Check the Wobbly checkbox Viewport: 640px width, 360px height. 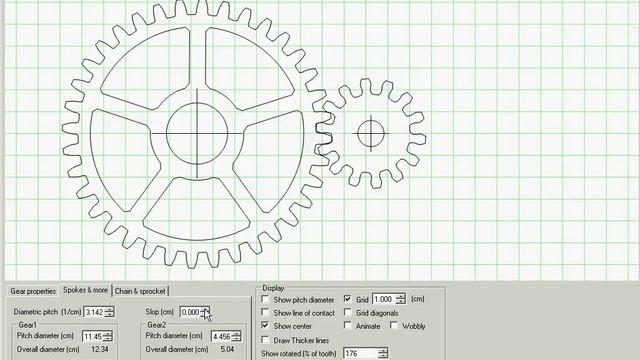(x=393, y=326)
